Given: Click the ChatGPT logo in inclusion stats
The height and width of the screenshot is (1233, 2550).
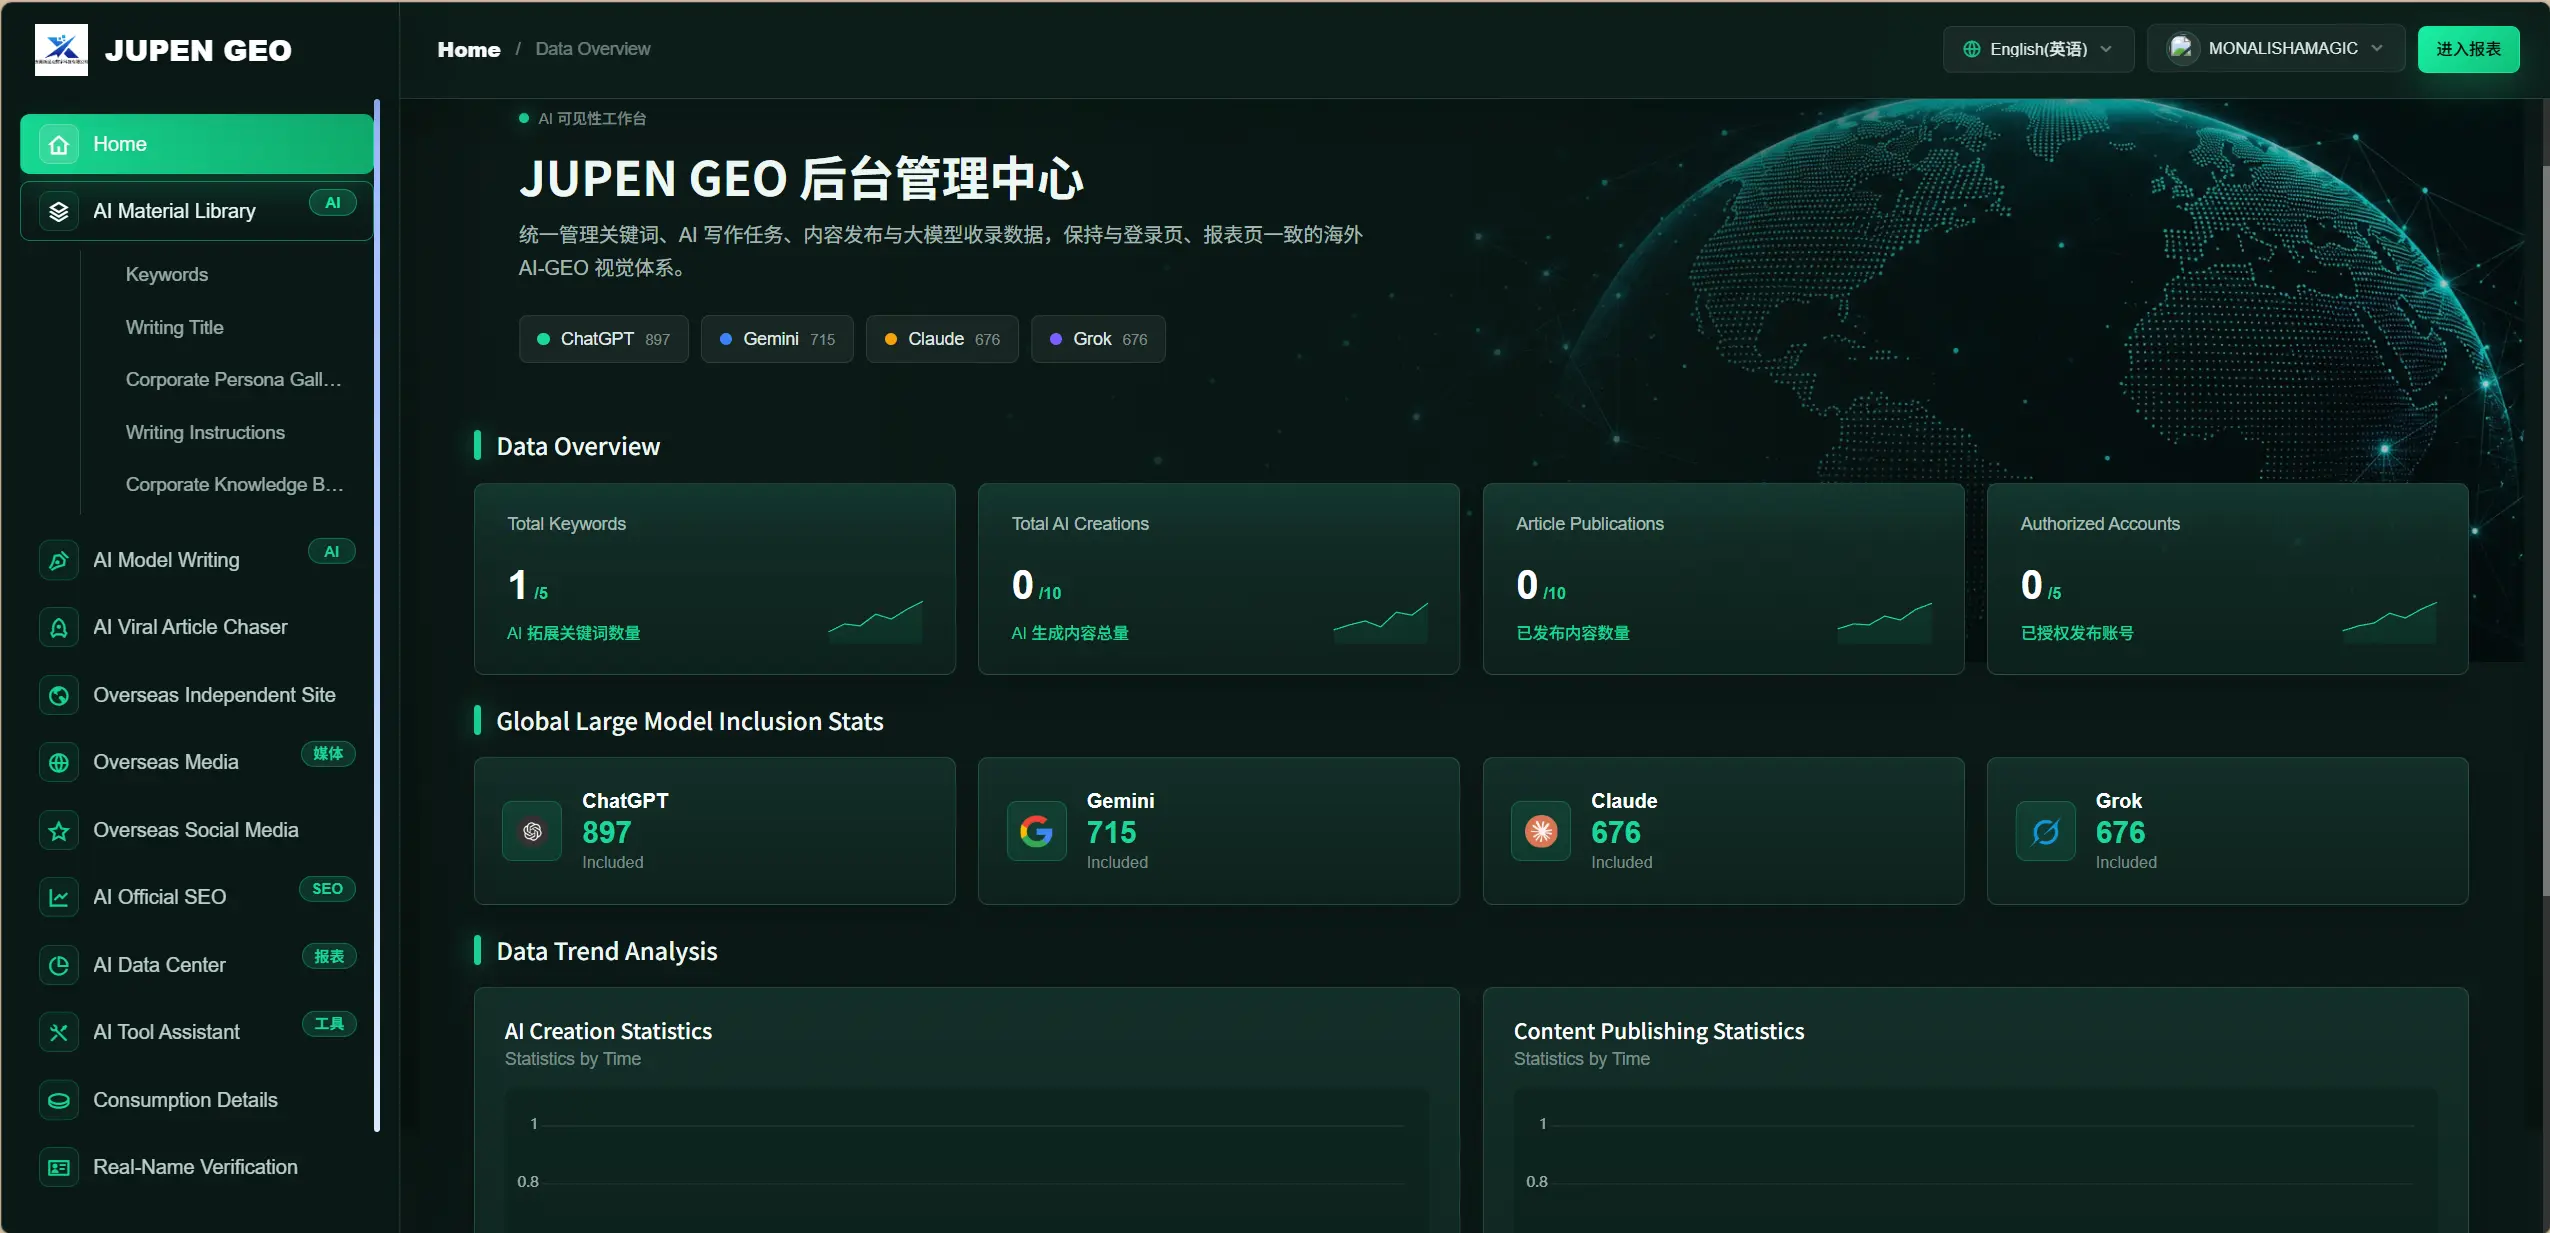Looking at the screenshot, I should [x=532, y=831].
